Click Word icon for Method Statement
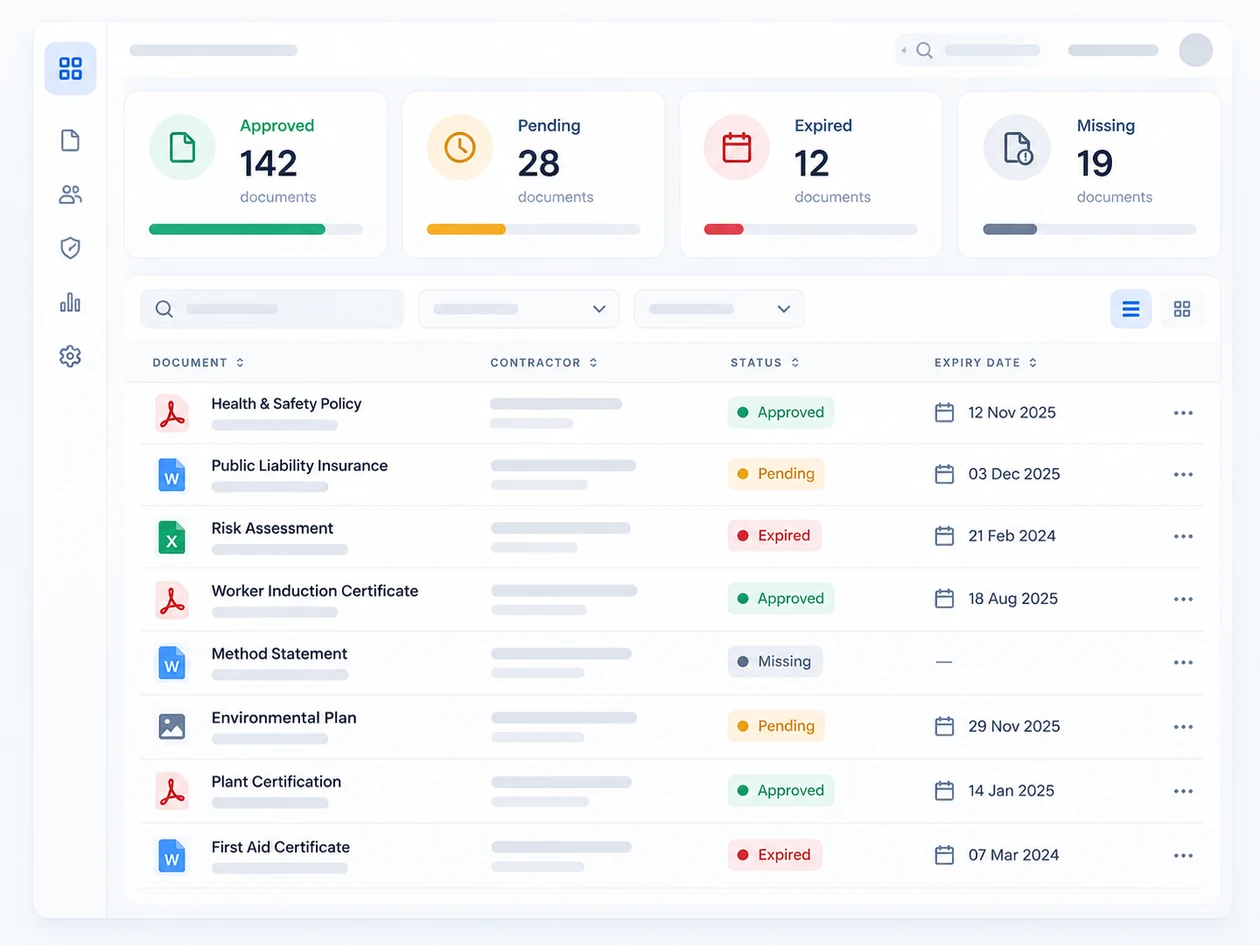Viewport: 1260px width, 945px height. (x=172, y=663)
